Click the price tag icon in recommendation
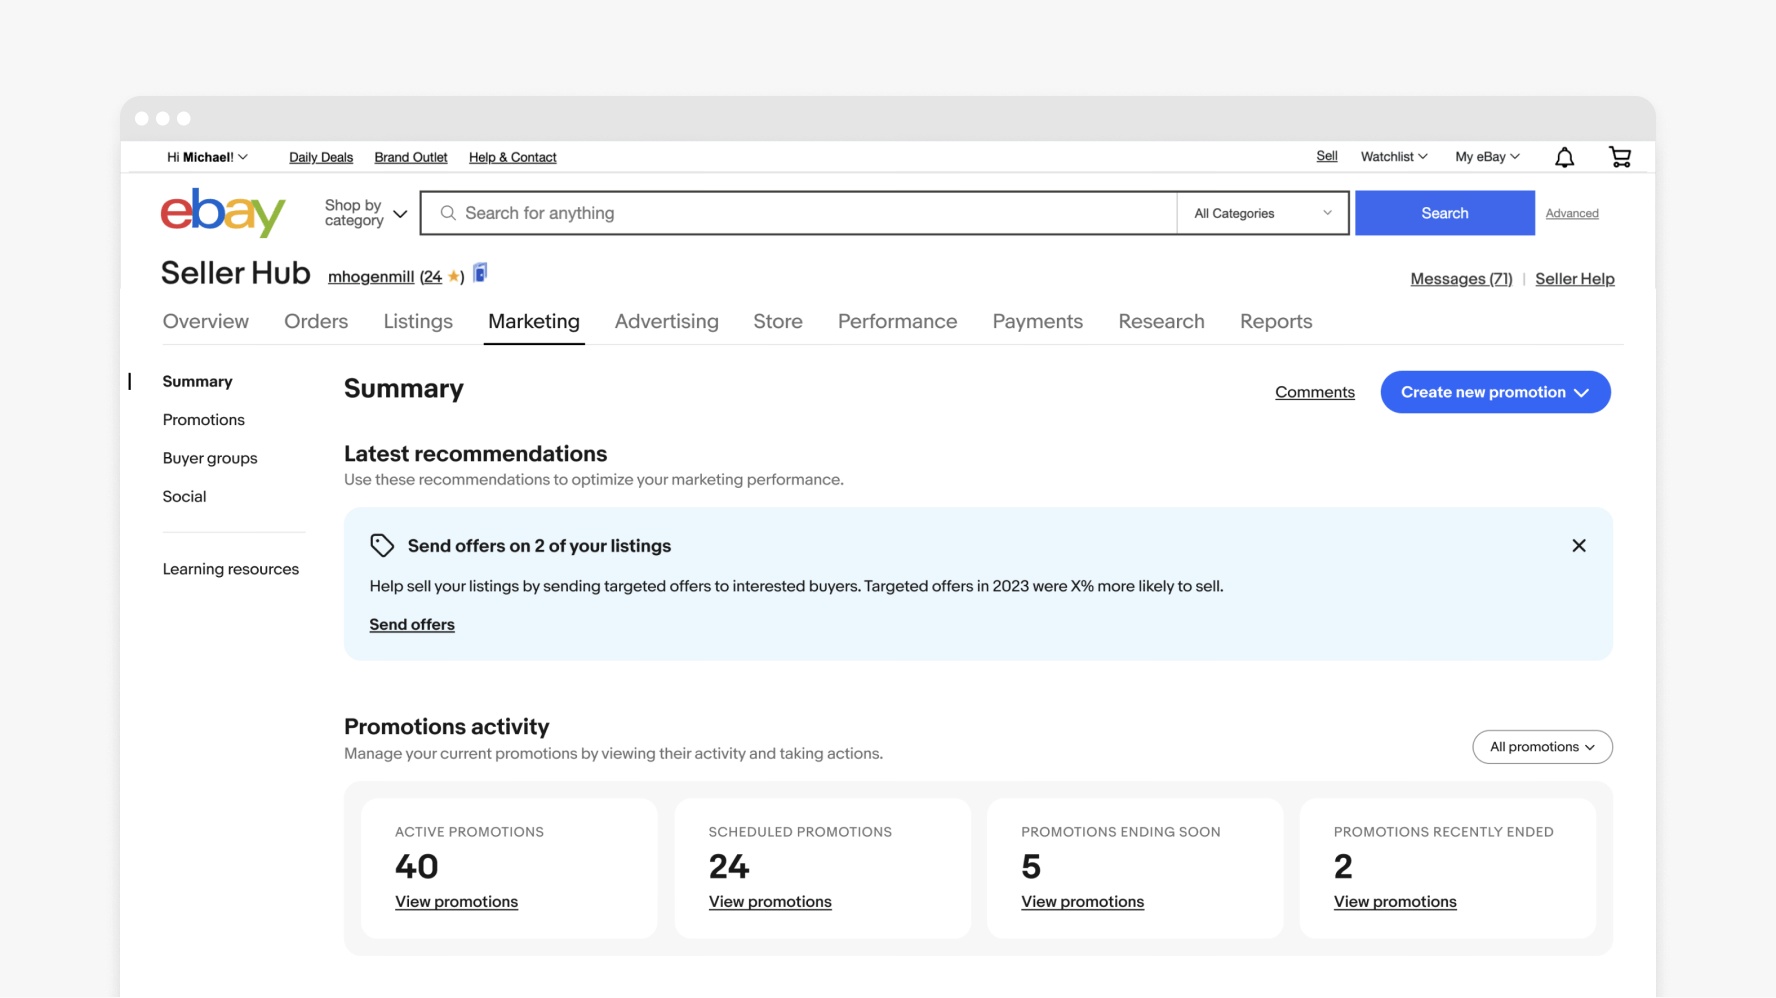Viewport: 1776px width, 998px height. pos(382,546)
